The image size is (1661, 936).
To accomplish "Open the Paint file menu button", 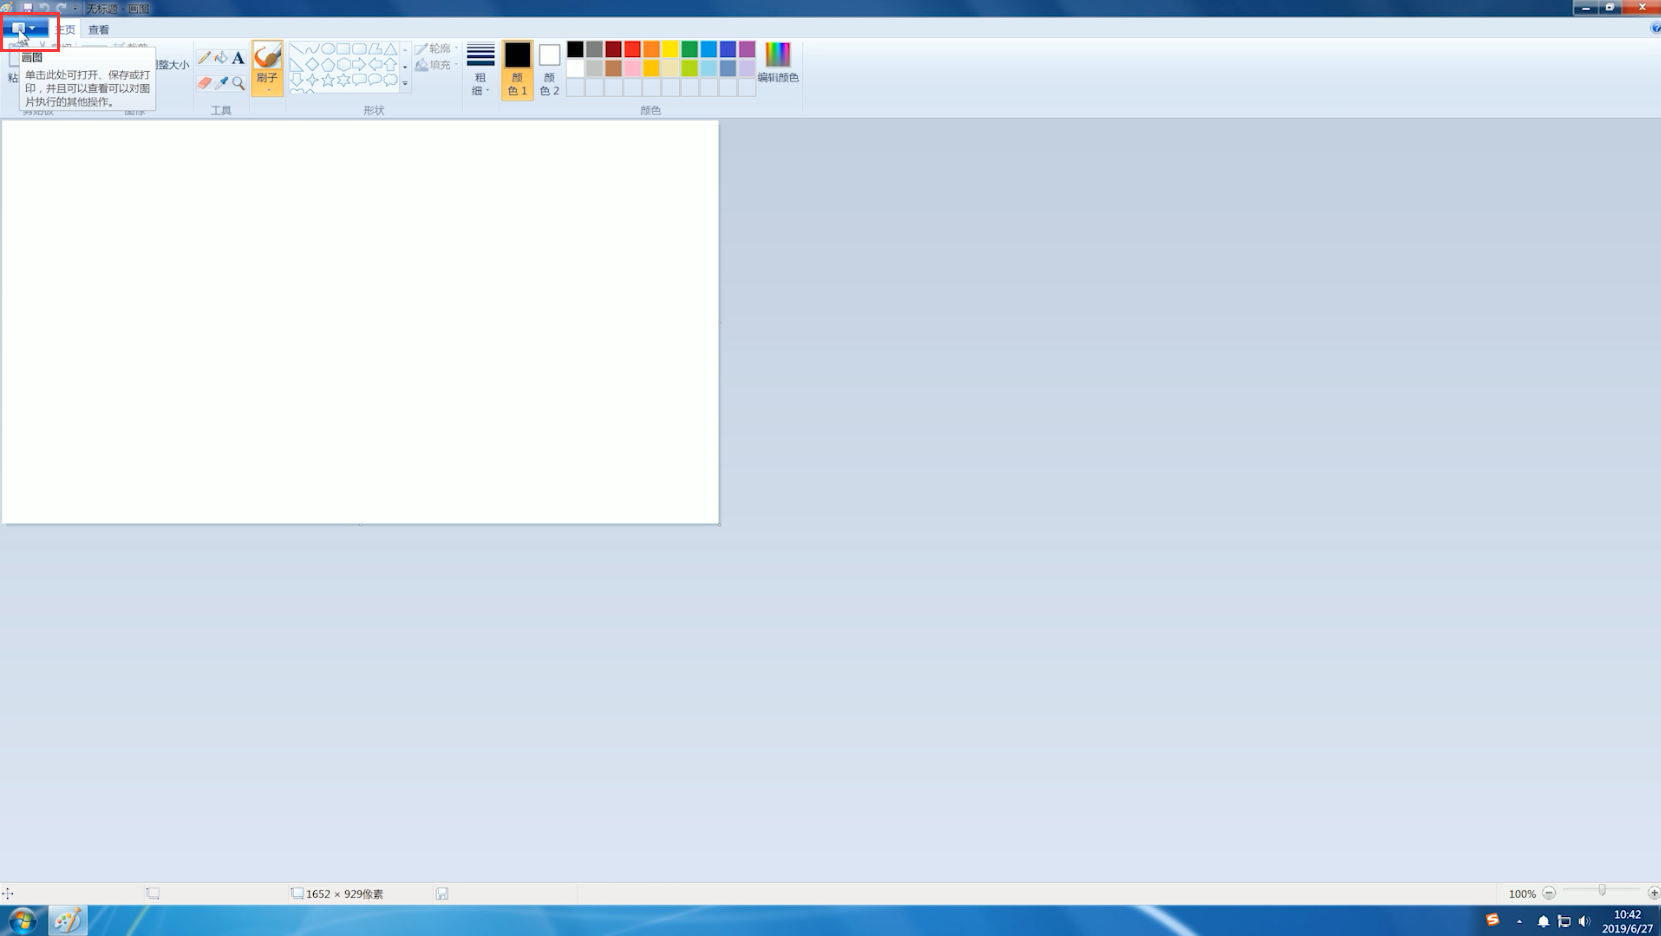I will [25, 28].
